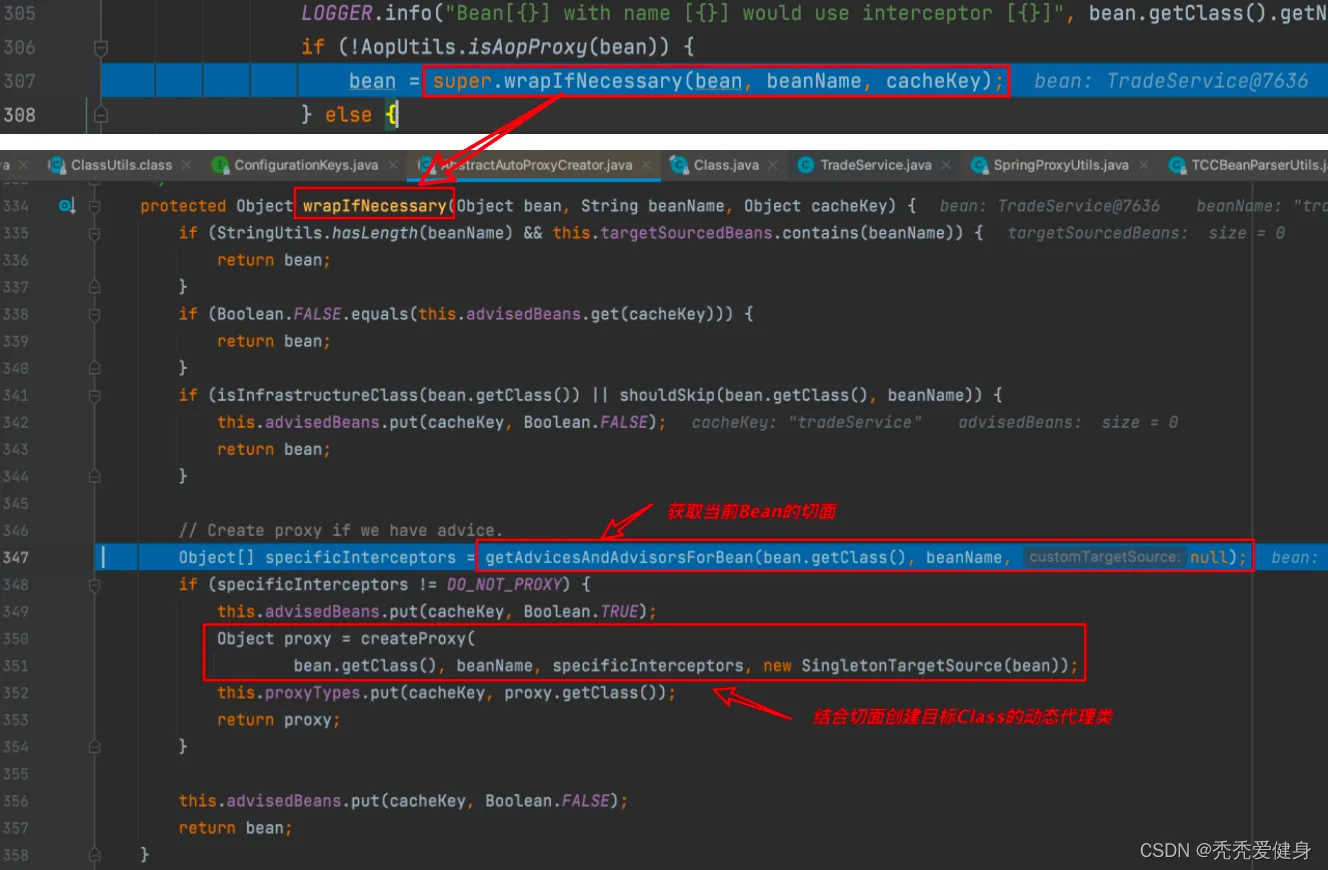Click the specificInterceptors variable on line 347
Image resolution: width=1328 pixels, height=870 pixels.
[360, 557]
